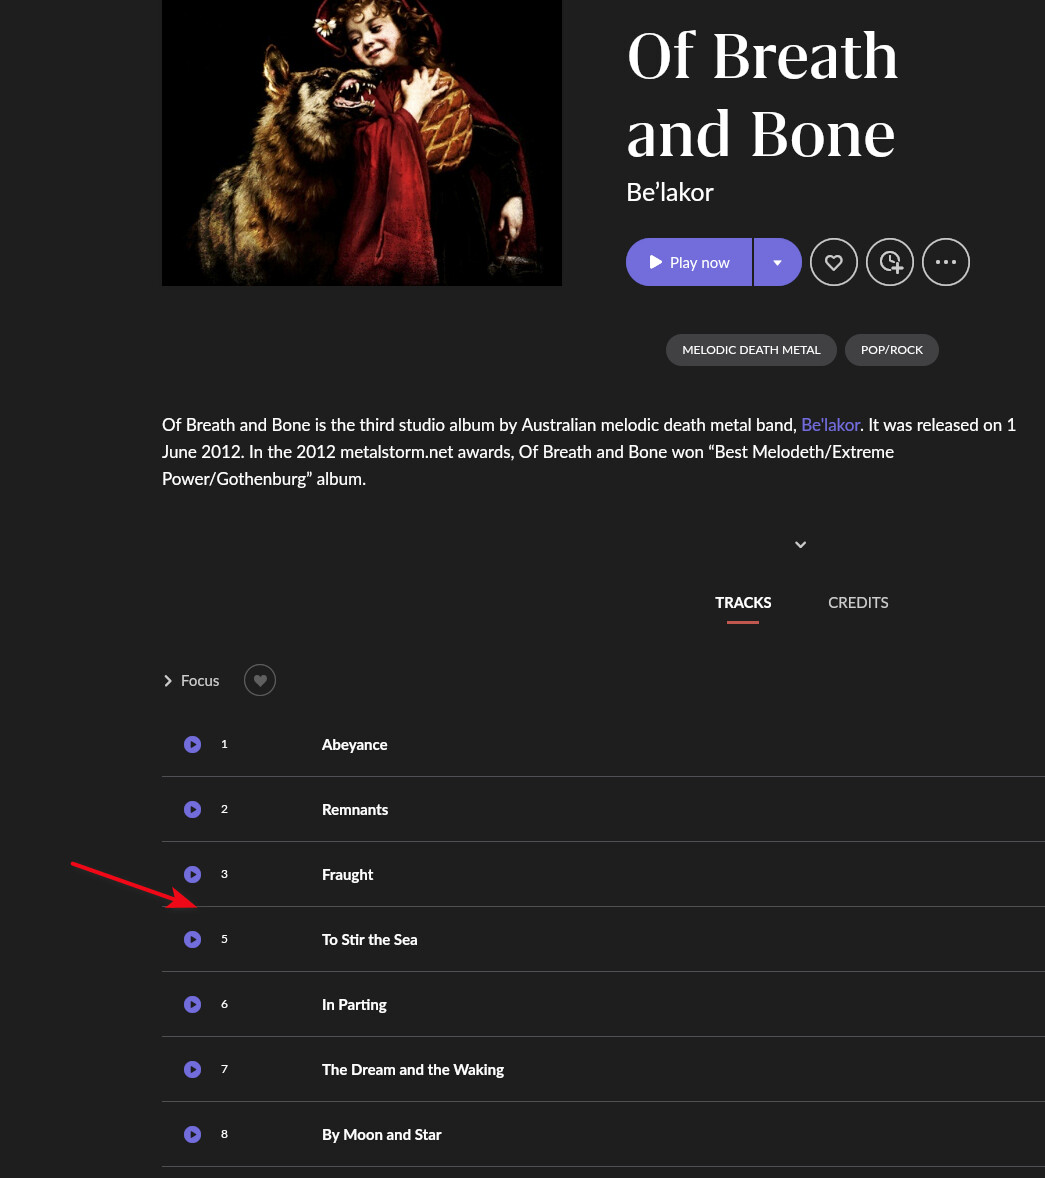
Task: Select the Abeyance track title
Action: pyautogui.click(x=355, y=745)
